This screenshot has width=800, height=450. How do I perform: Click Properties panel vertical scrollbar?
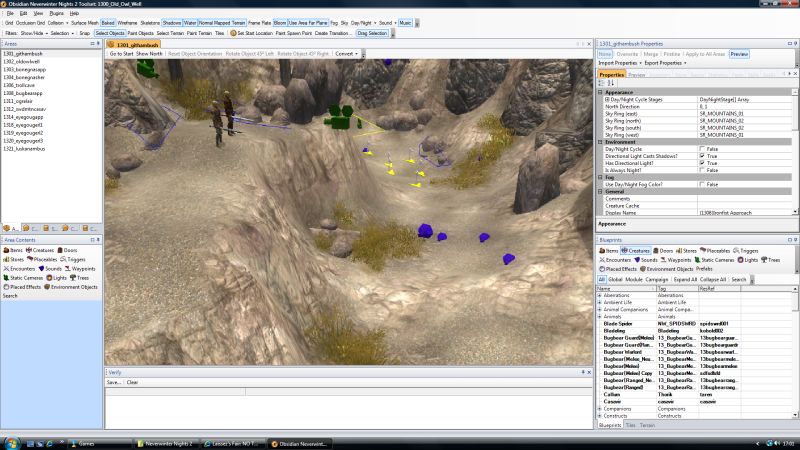pos(795,152)
